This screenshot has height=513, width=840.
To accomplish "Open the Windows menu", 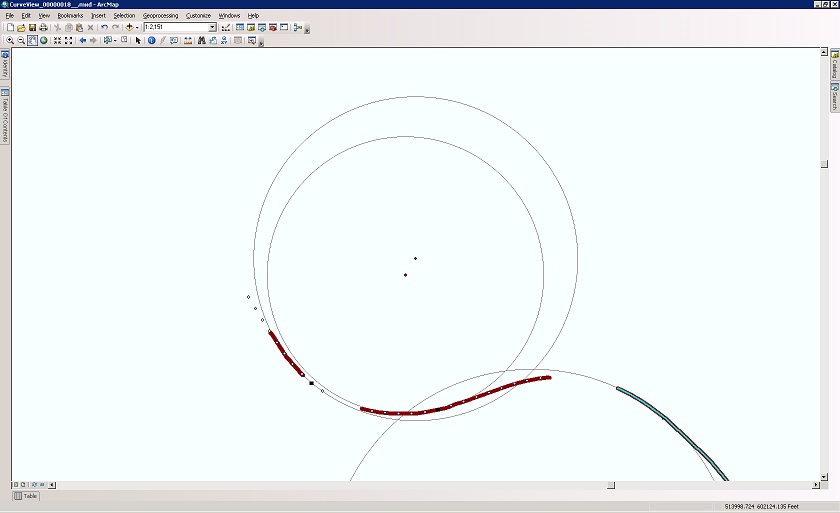I will (229, 16).
